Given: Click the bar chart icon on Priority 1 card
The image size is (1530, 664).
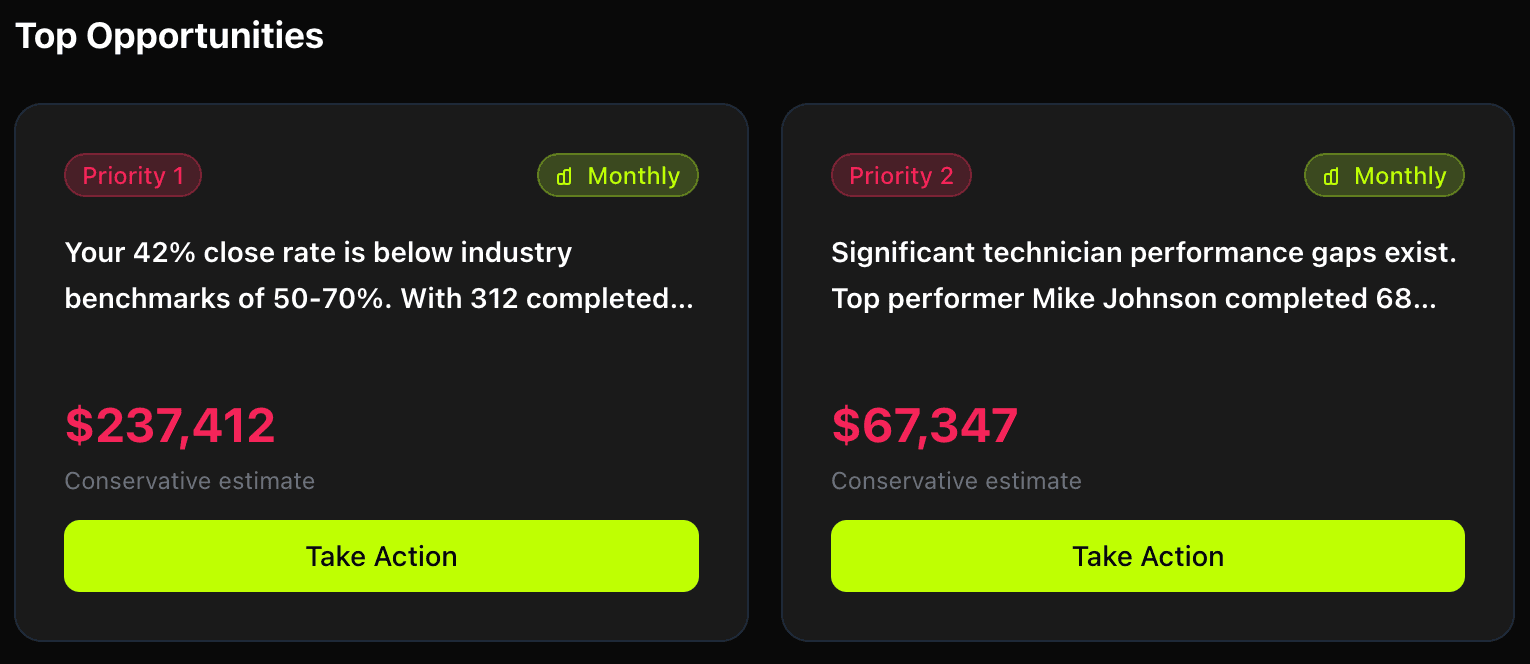Looking at the screenshot, I should [x=566, y=175].
